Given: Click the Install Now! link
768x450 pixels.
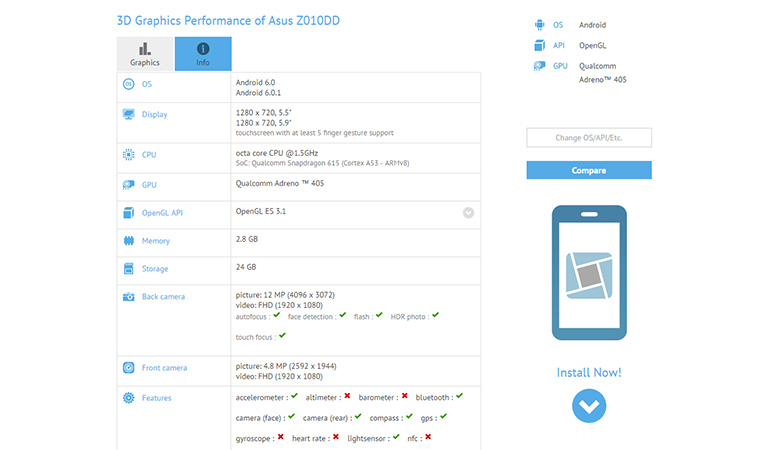Looking at the screenshot, I should pyautogui.click(x=589, y=373).
